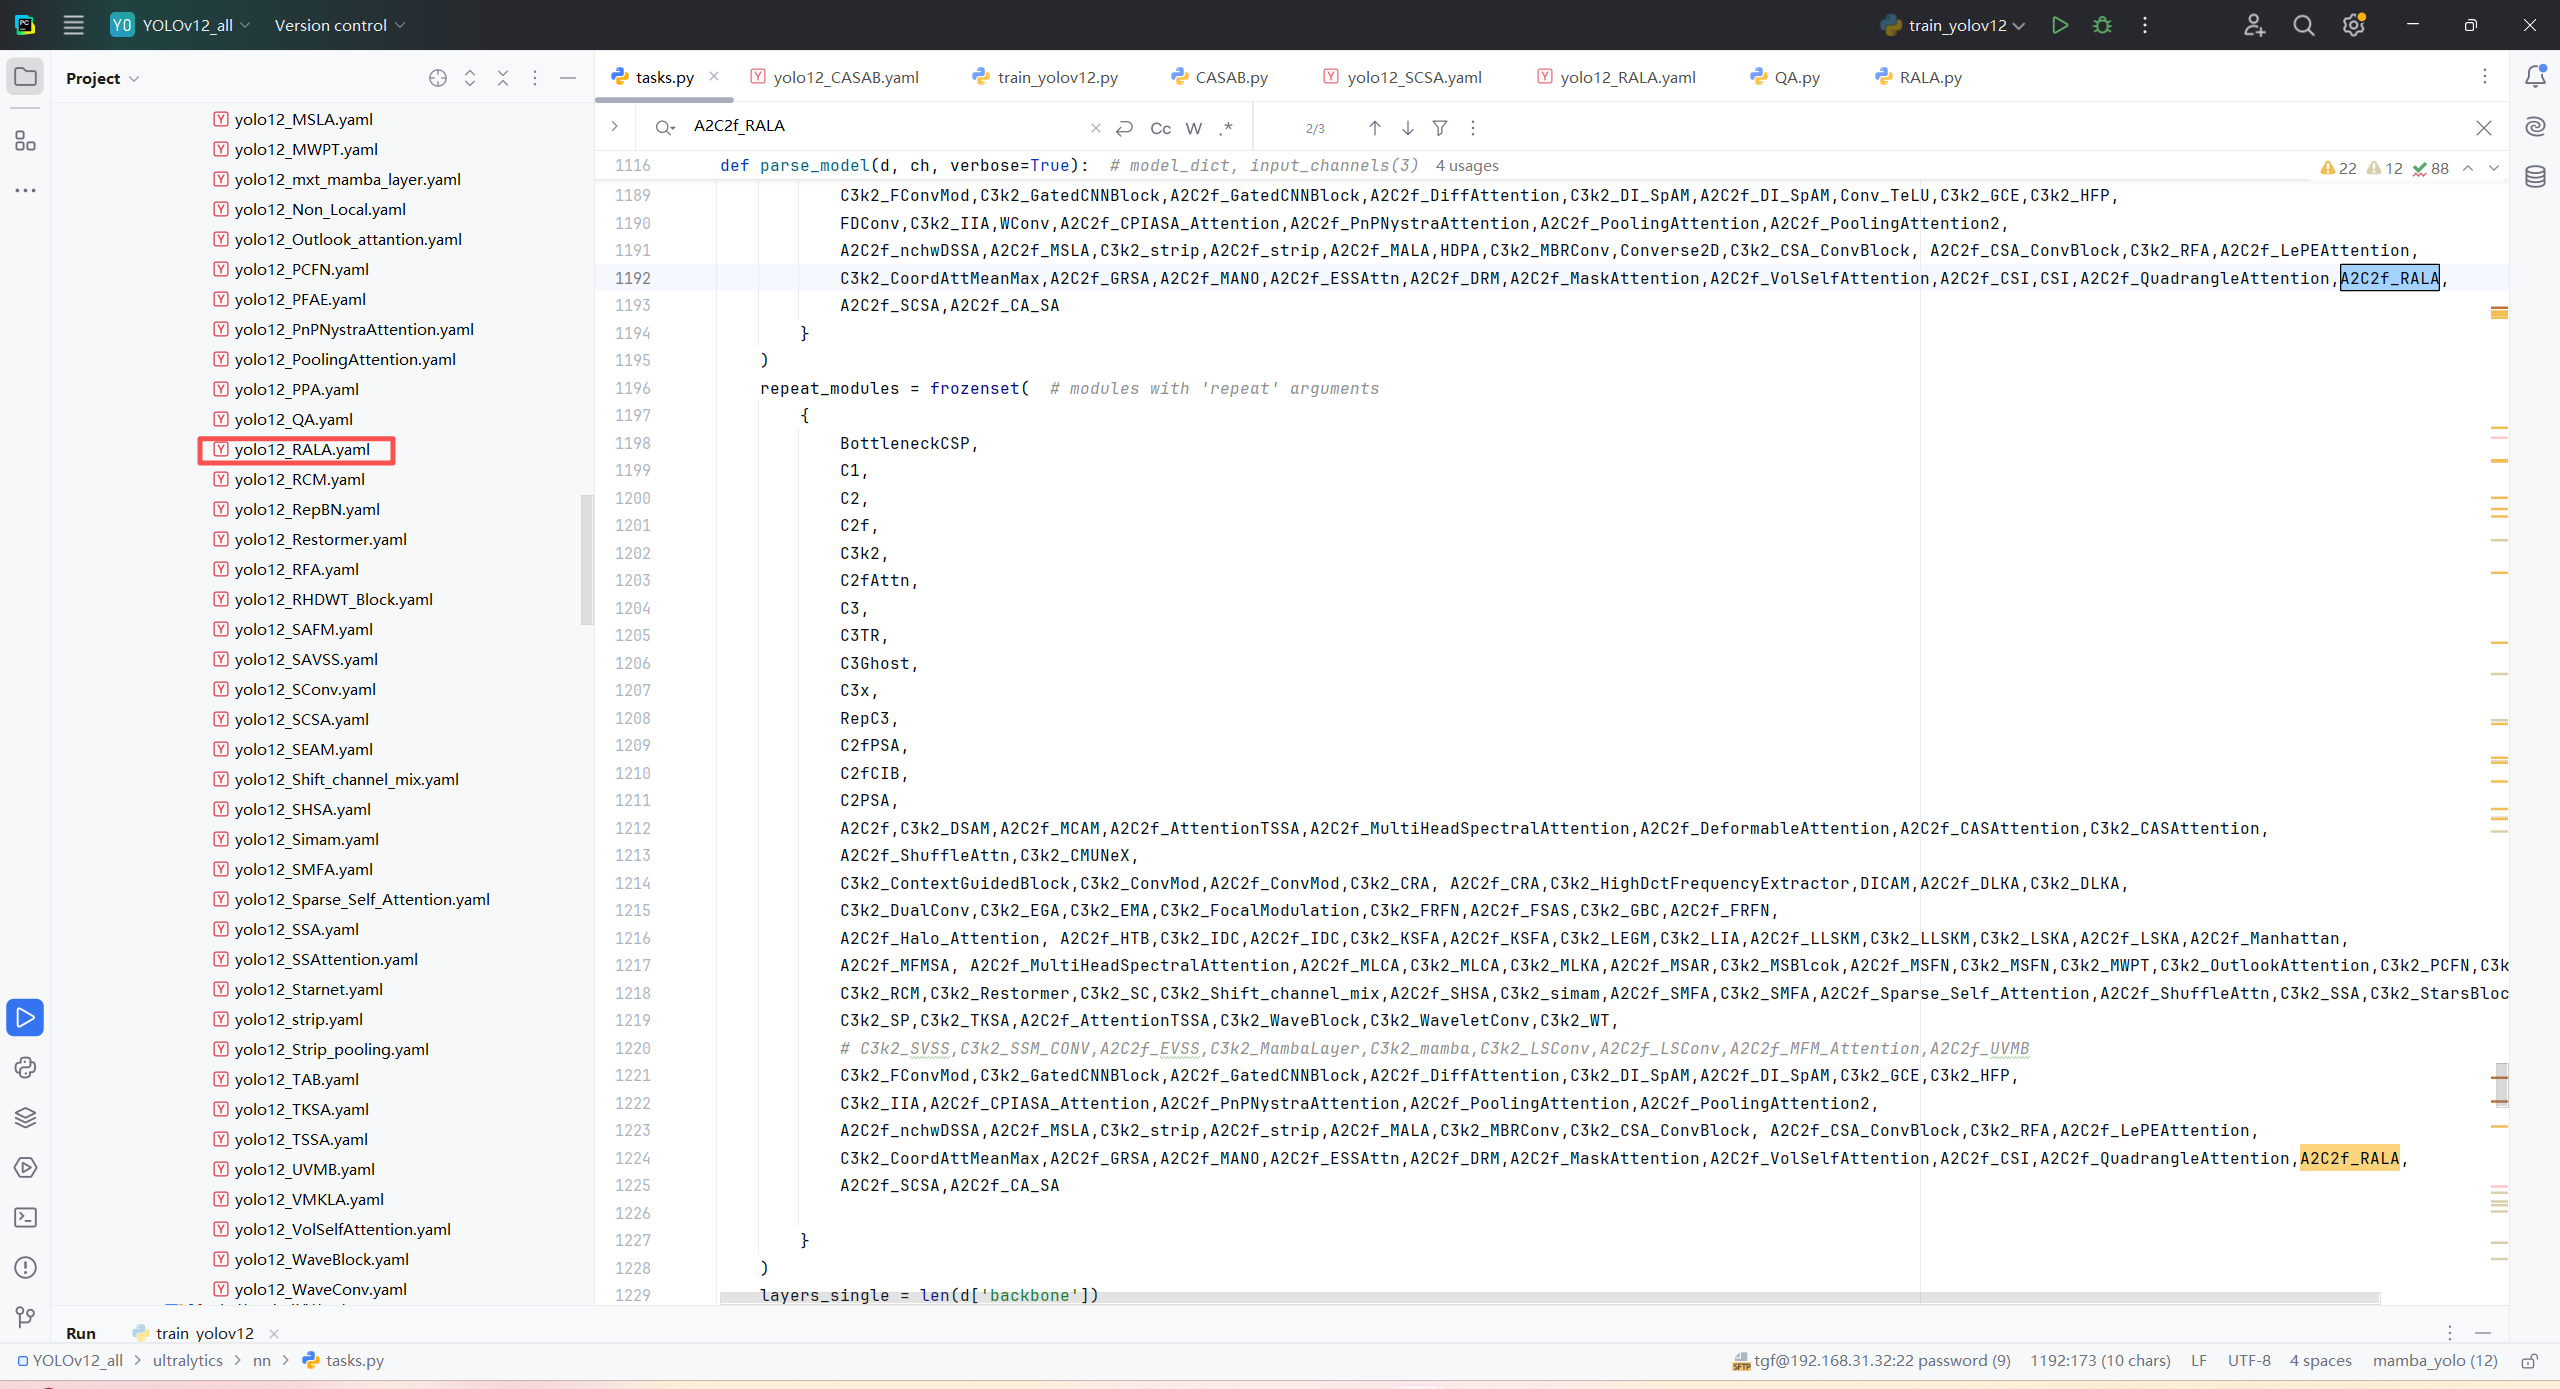
Task: Enable regex search option
Action: (x=1226, y=128)
